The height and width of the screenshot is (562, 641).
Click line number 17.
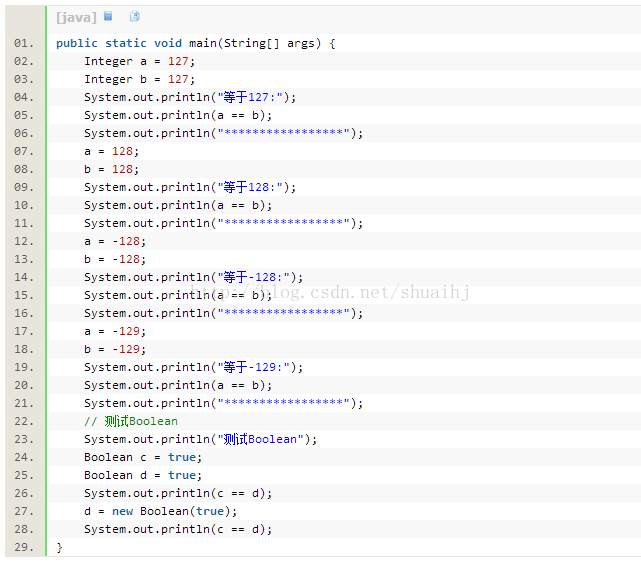[24, 331]
